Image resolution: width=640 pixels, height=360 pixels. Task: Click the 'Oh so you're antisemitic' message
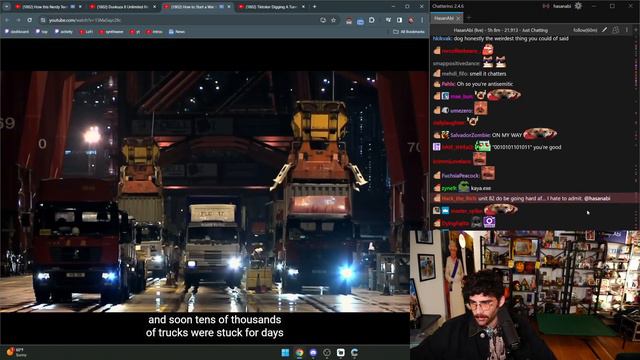click(485, 84)
